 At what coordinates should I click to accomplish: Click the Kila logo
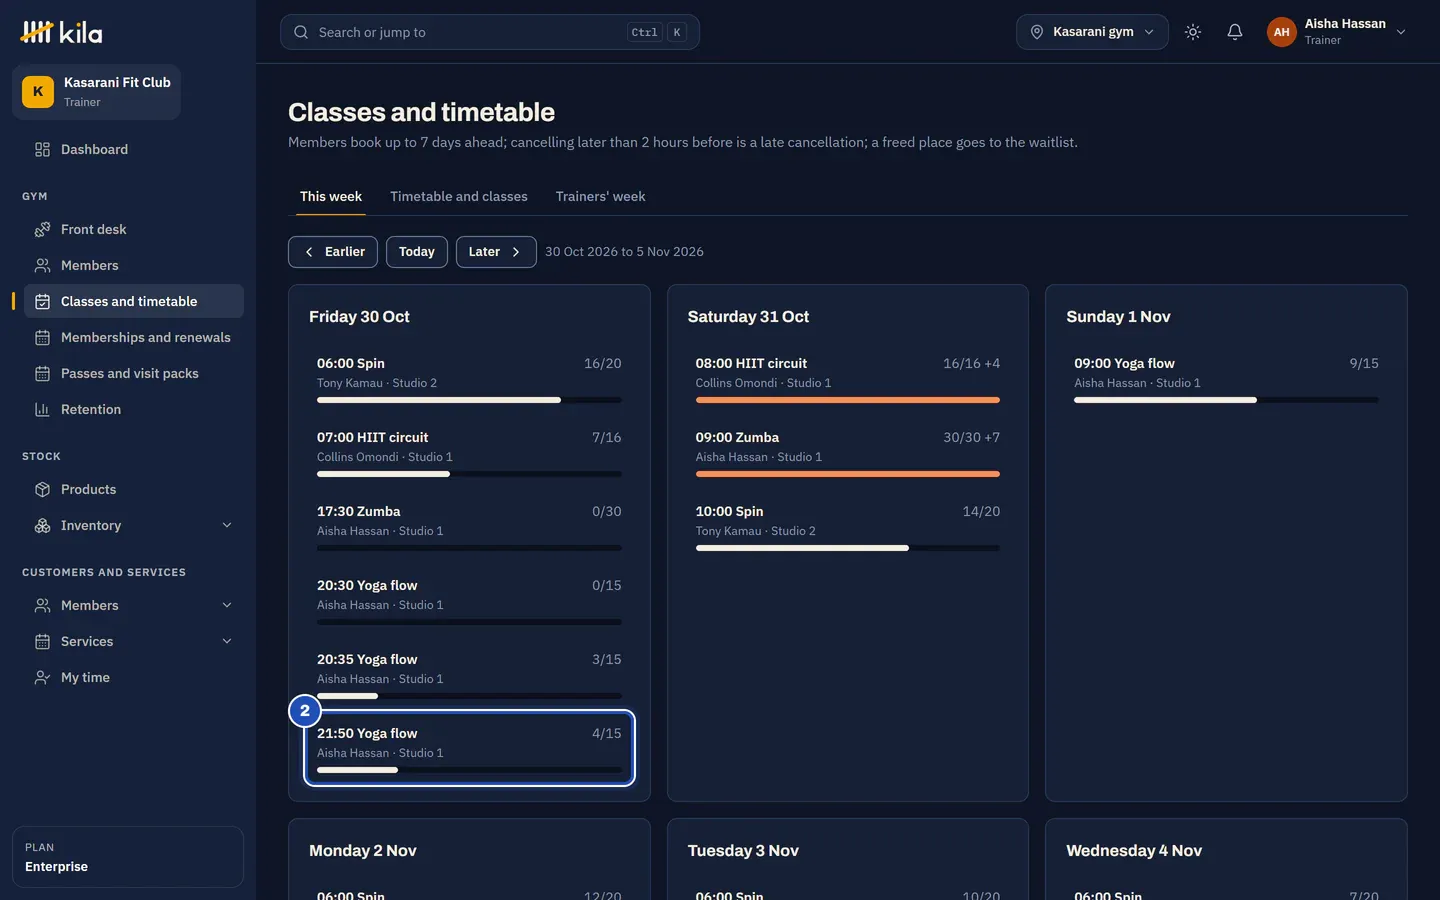[x=61, y=32]
